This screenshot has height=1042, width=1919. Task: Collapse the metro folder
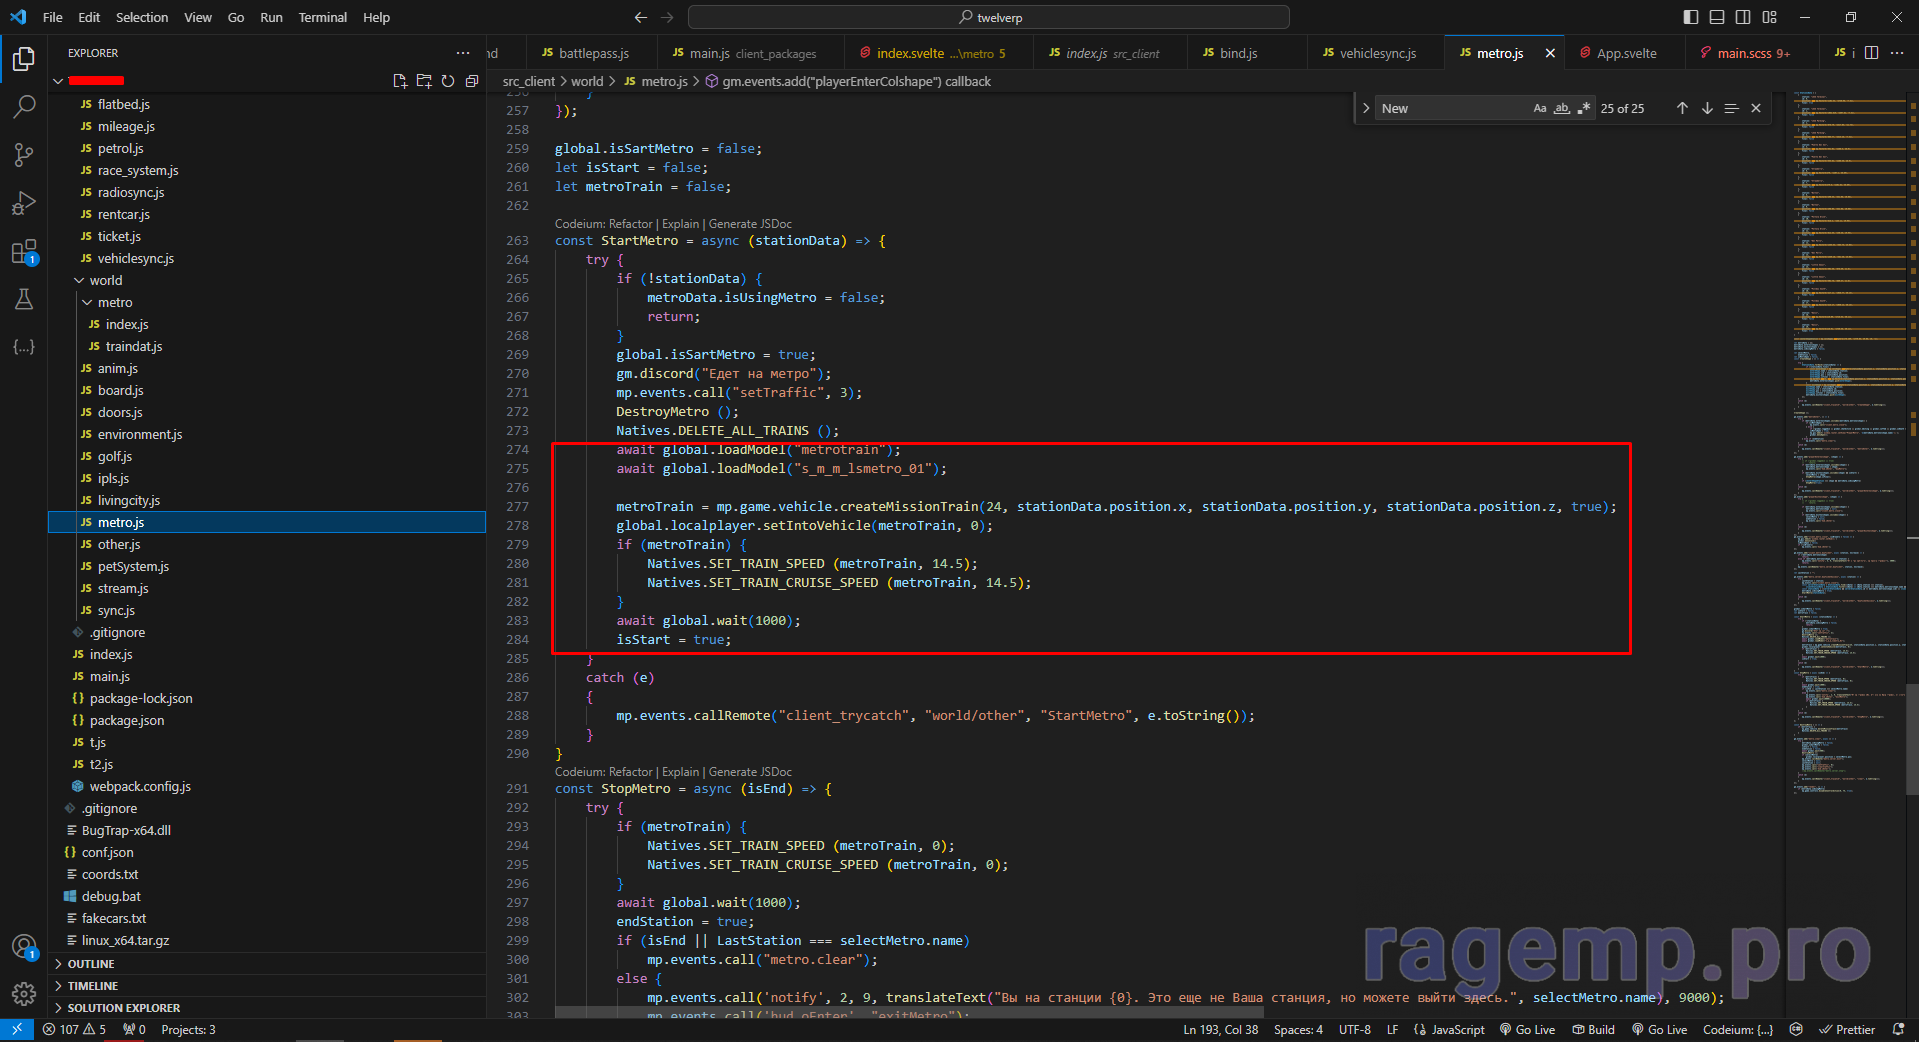click(x=88, y=302)
